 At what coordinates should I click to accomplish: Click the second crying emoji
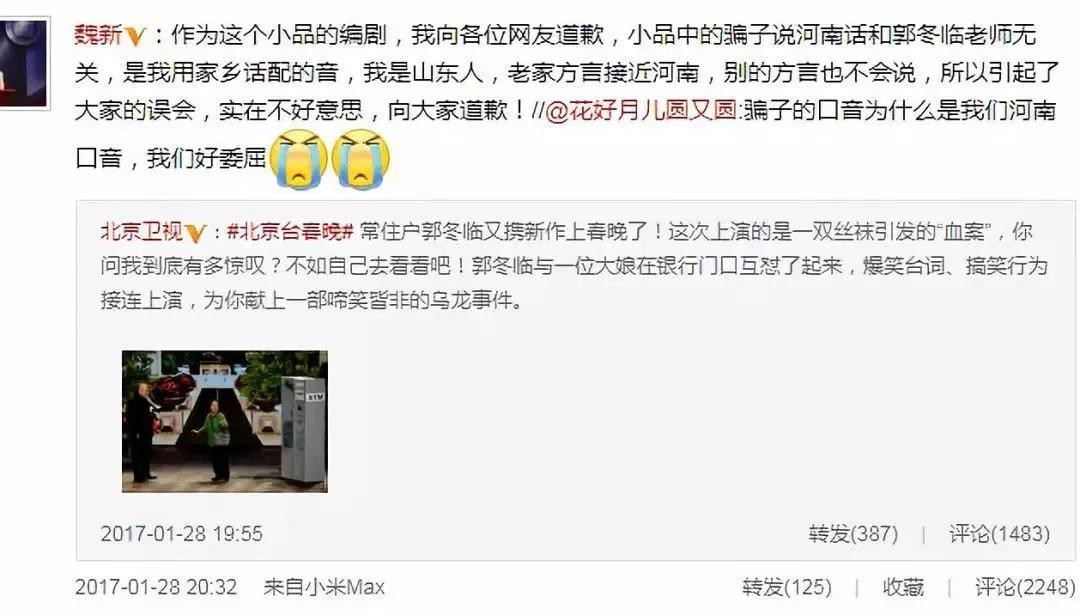pos(361,159)
